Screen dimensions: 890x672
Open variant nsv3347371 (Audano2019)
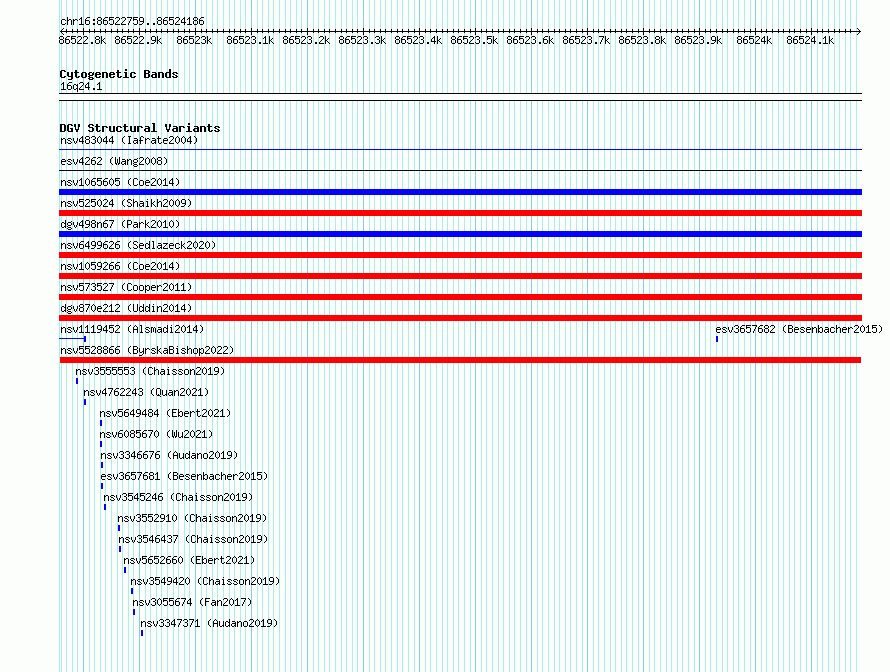coord(209,623)
